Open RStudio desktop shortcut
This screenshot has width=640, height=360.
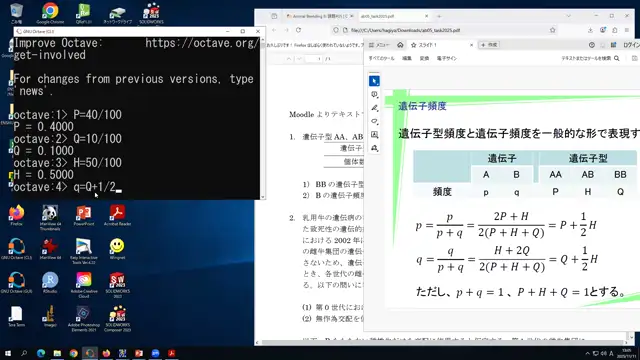[x=50, y=283]
